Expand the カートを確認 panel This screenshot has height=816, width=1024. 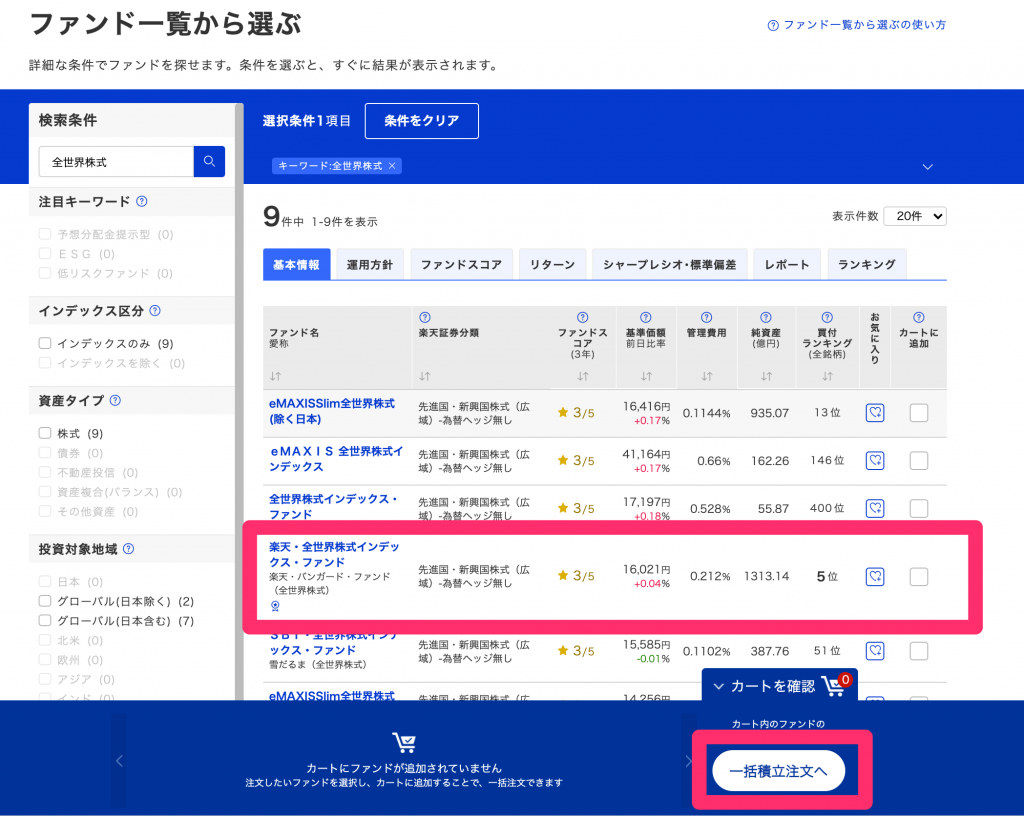click(x=719, y=686)
